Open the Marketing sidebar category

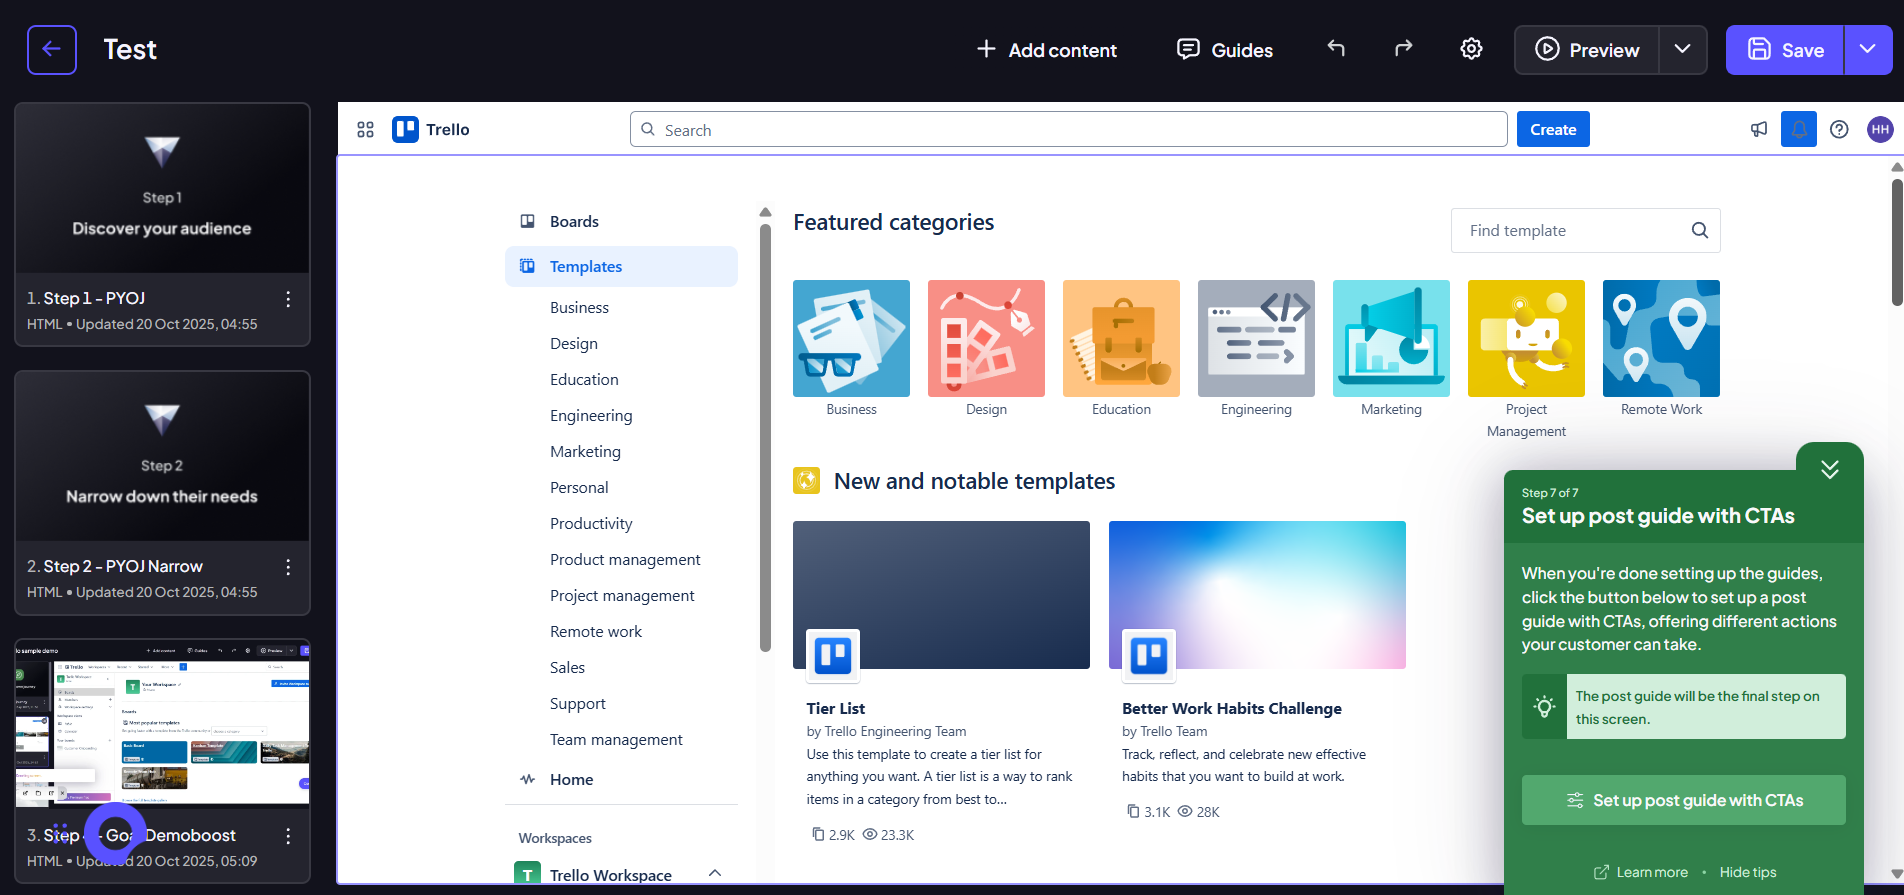[585, 452]
